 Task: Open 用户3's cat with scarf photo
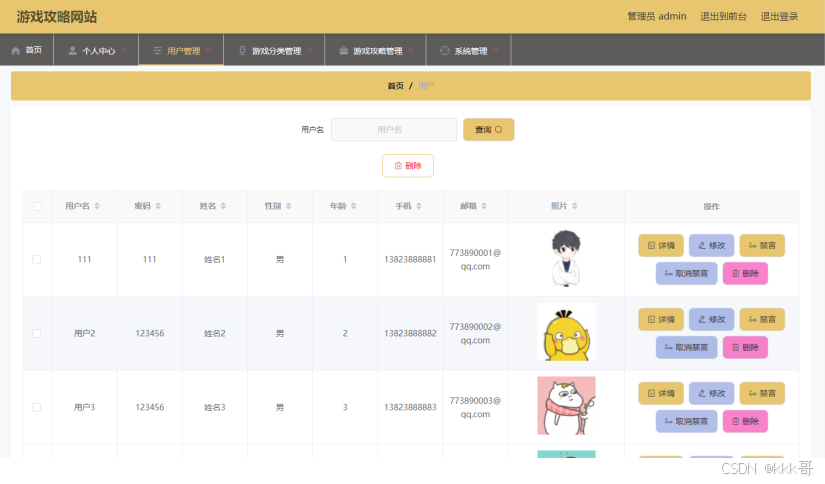566,406
